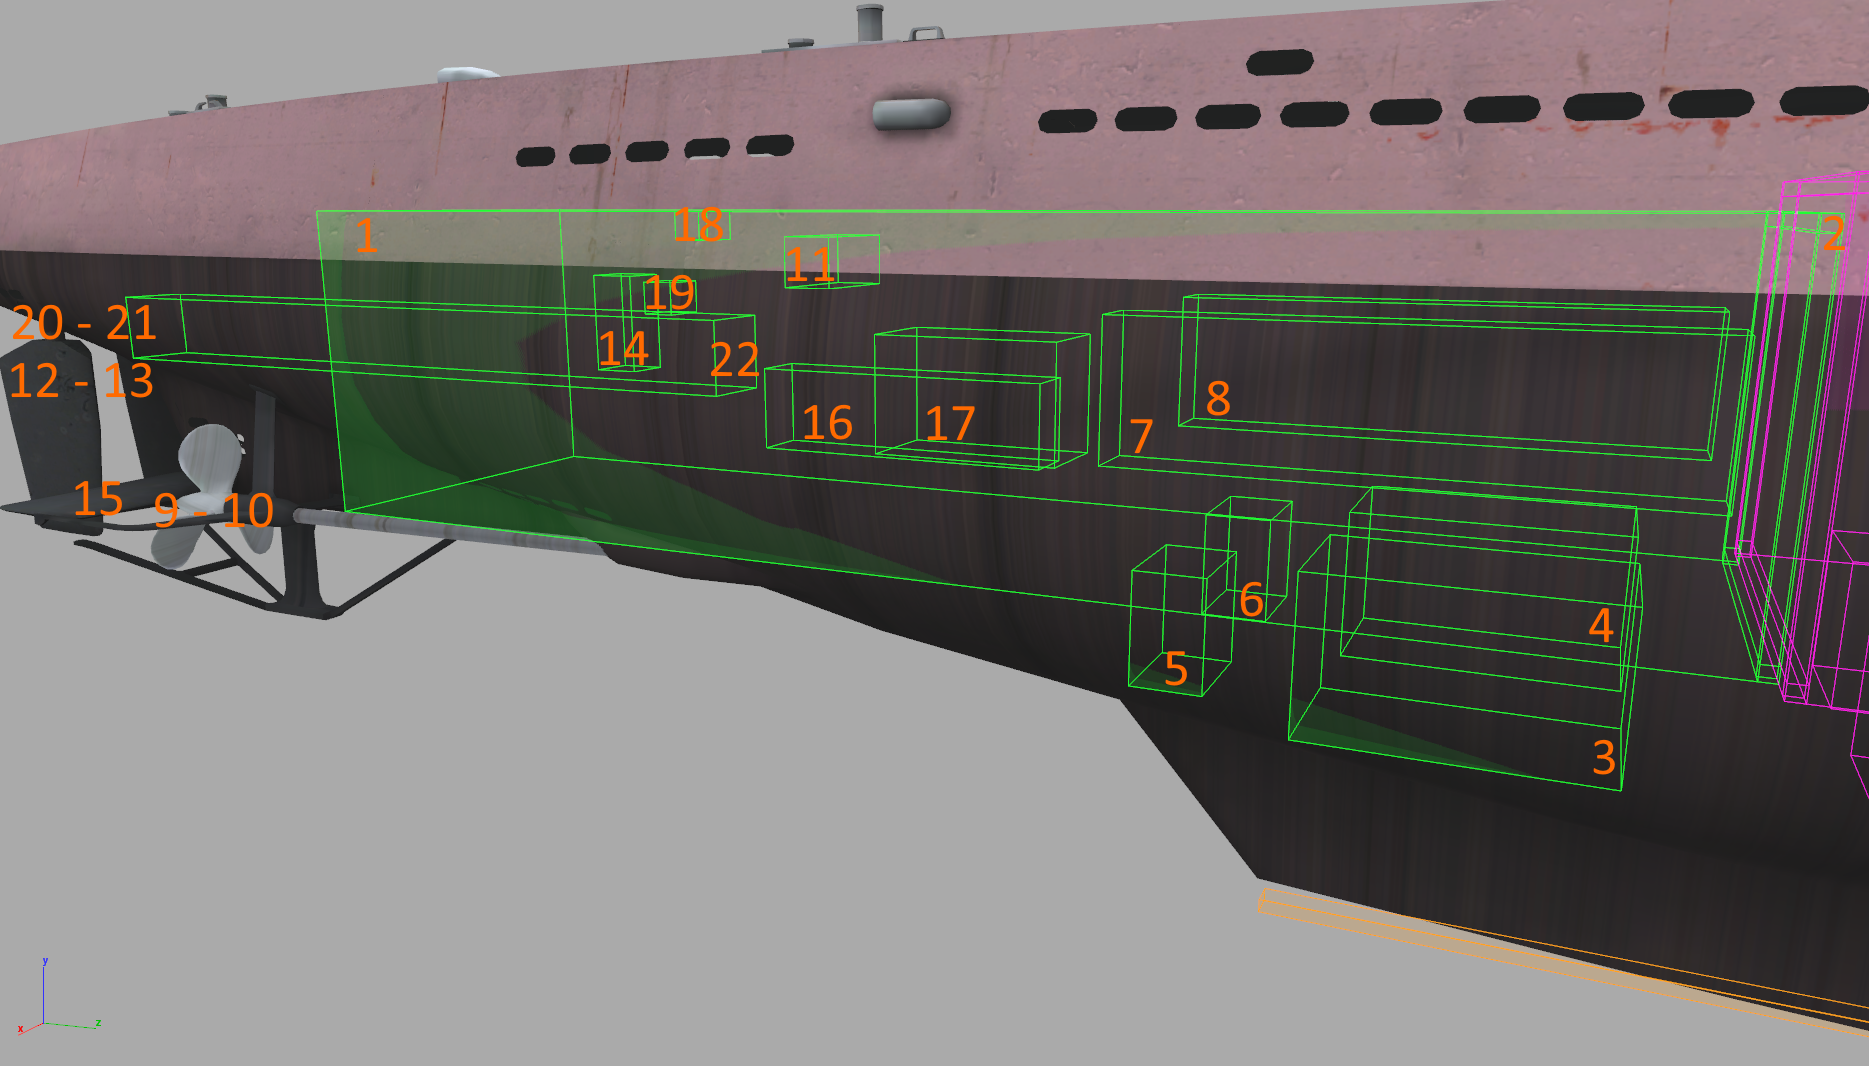Click the XYZ axis gizmo
1869x1066 pixels.
coord(58,997)
